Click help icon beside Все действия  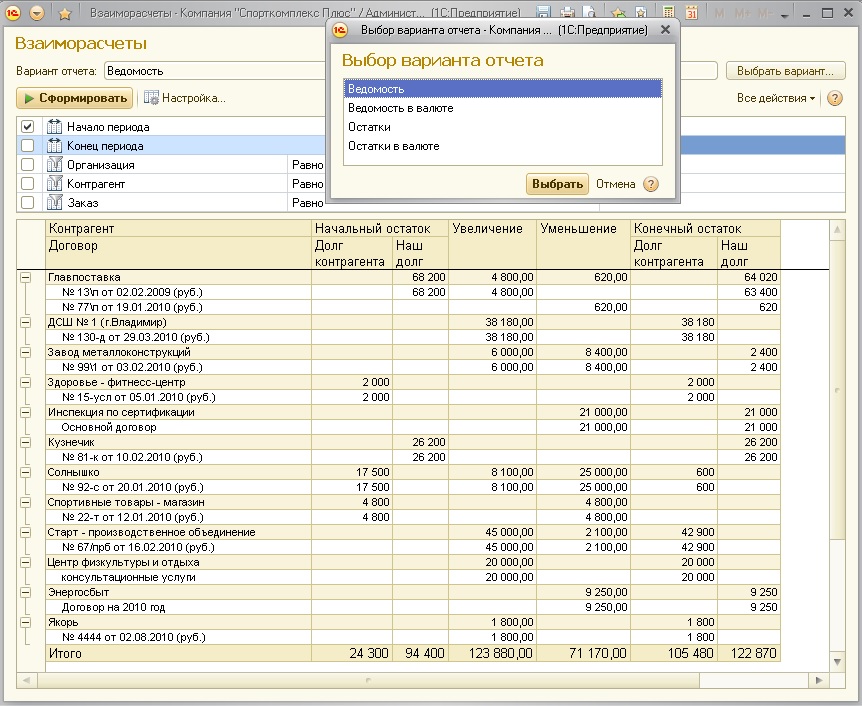point(835,98)
